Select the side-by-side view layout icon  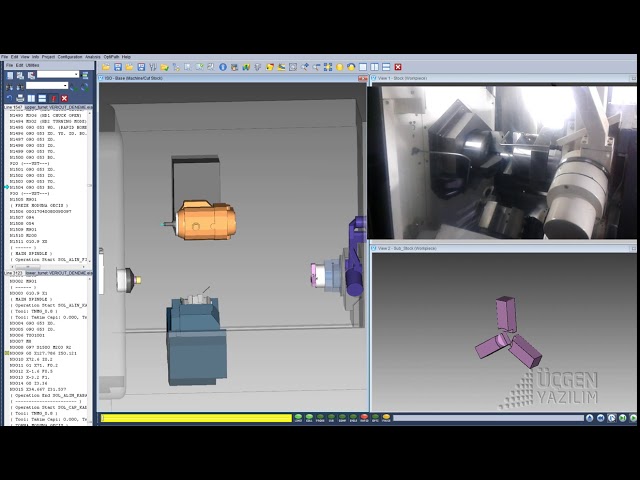click(x=375, y=67)
